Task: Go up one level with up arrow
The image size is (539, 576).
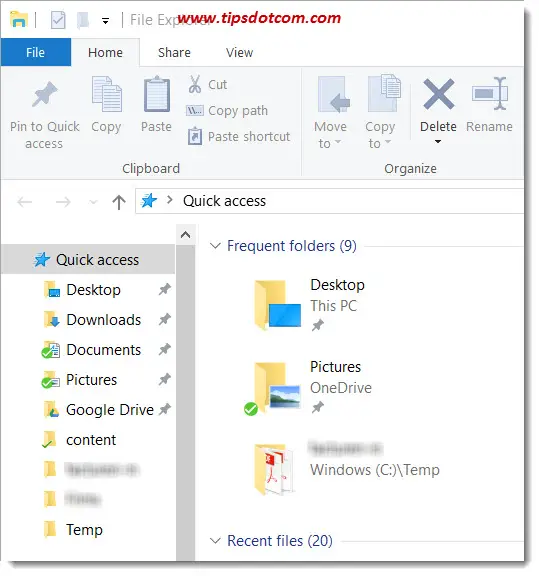Action: (119, 202)
